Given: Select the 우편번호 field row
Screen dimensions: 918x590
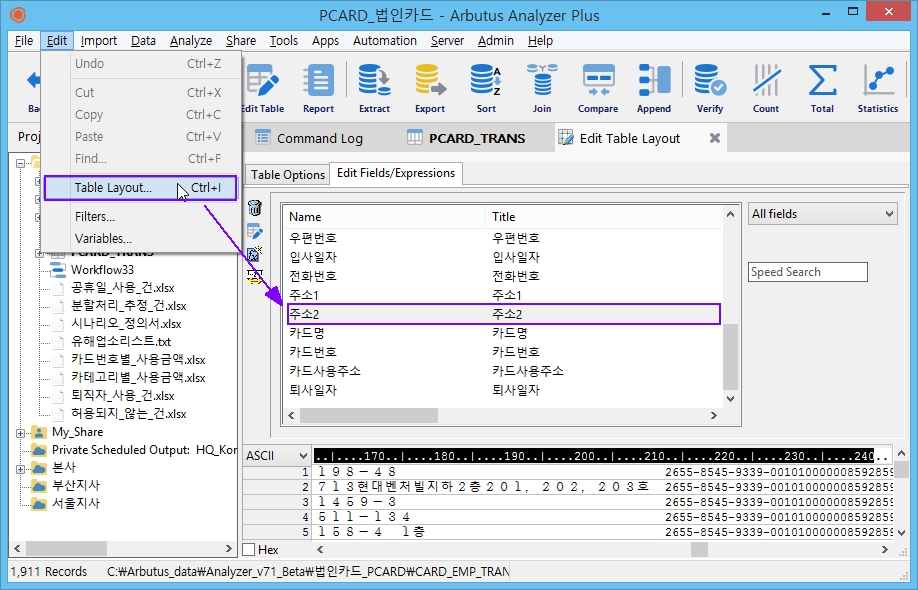Looking at the screenshot, I should 503,238.
